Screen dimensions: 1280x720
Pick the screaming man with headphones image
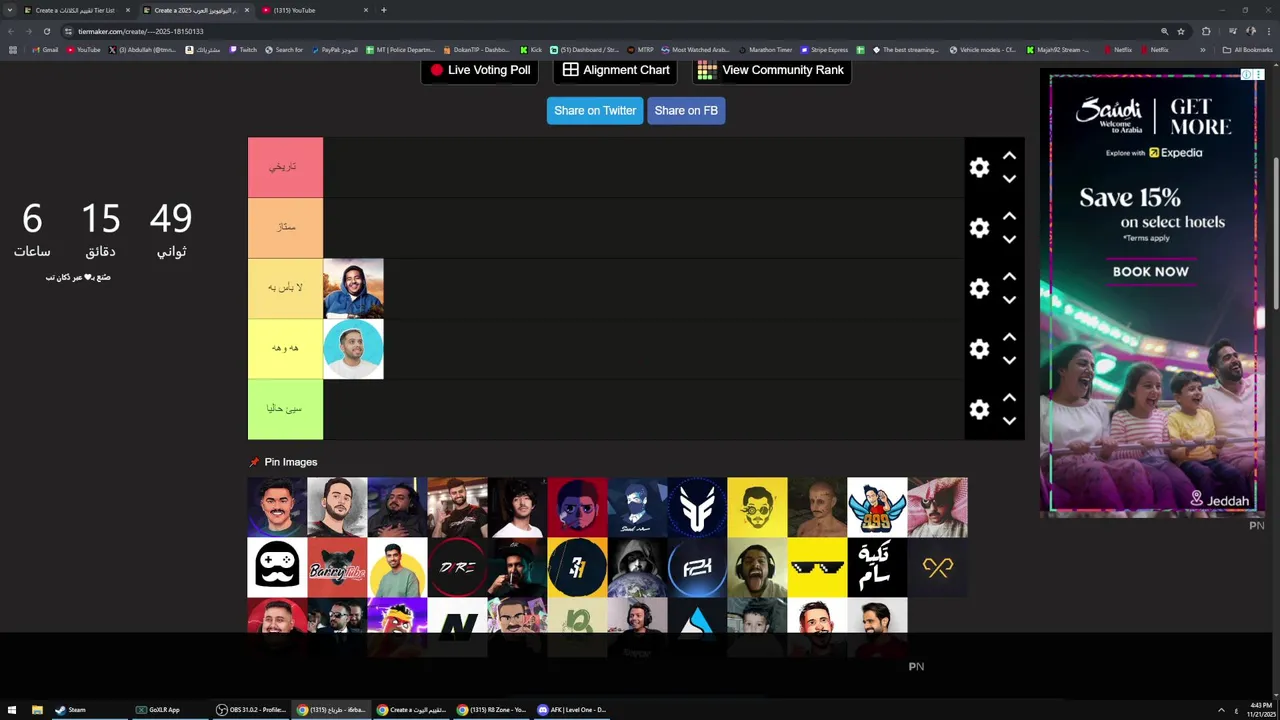(757, 567)
